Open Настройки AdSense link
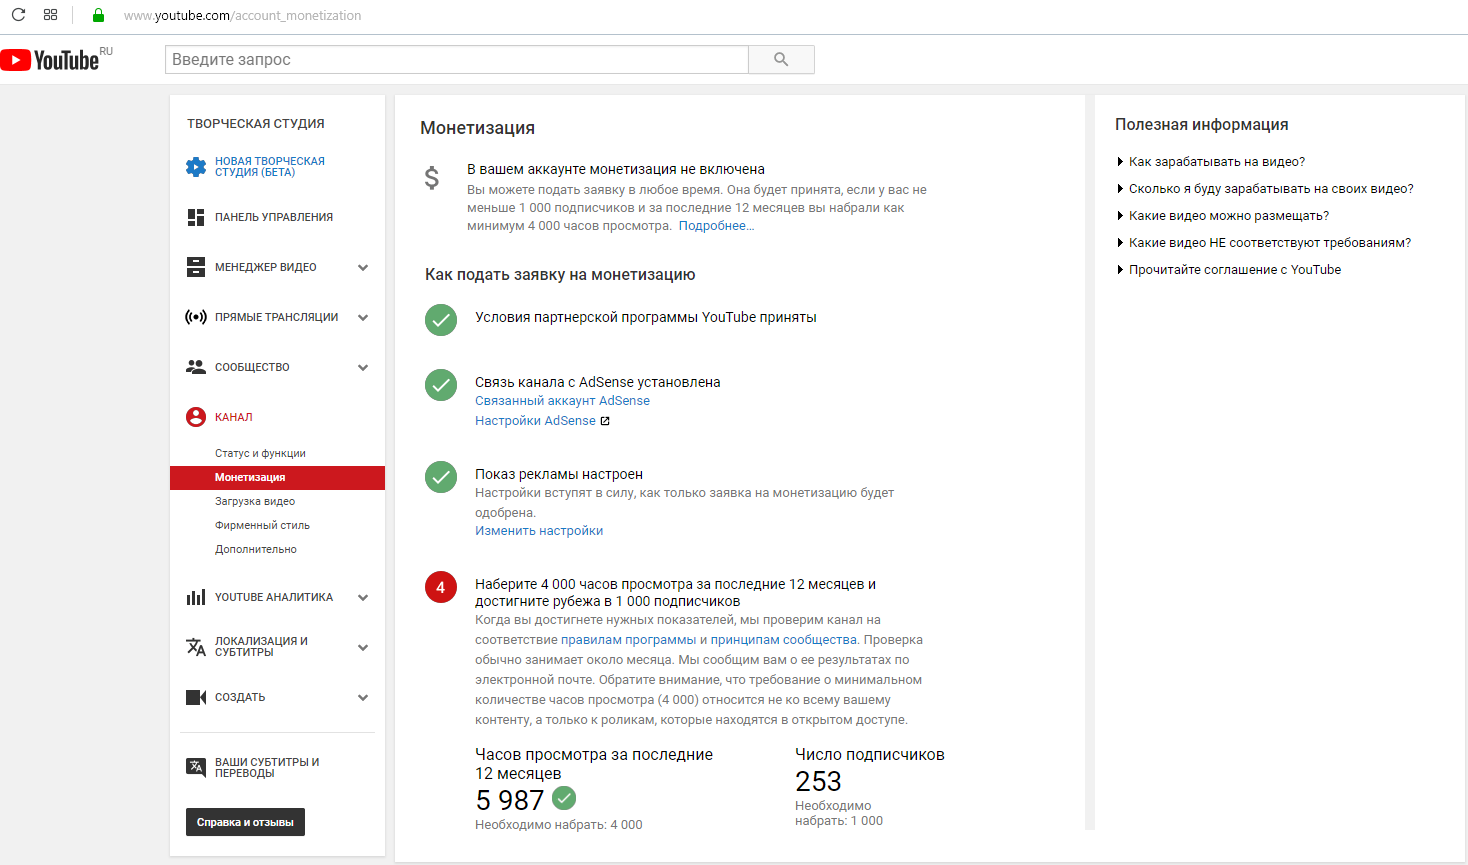1468x865 pixels. coord(535,421)
